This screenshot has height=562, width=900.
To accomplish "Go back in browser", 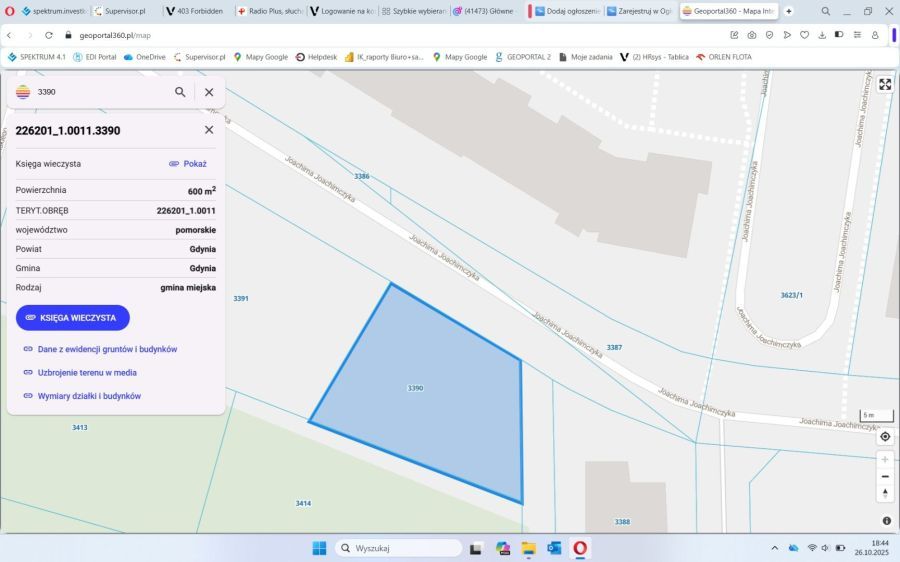I will click(9, 35).
